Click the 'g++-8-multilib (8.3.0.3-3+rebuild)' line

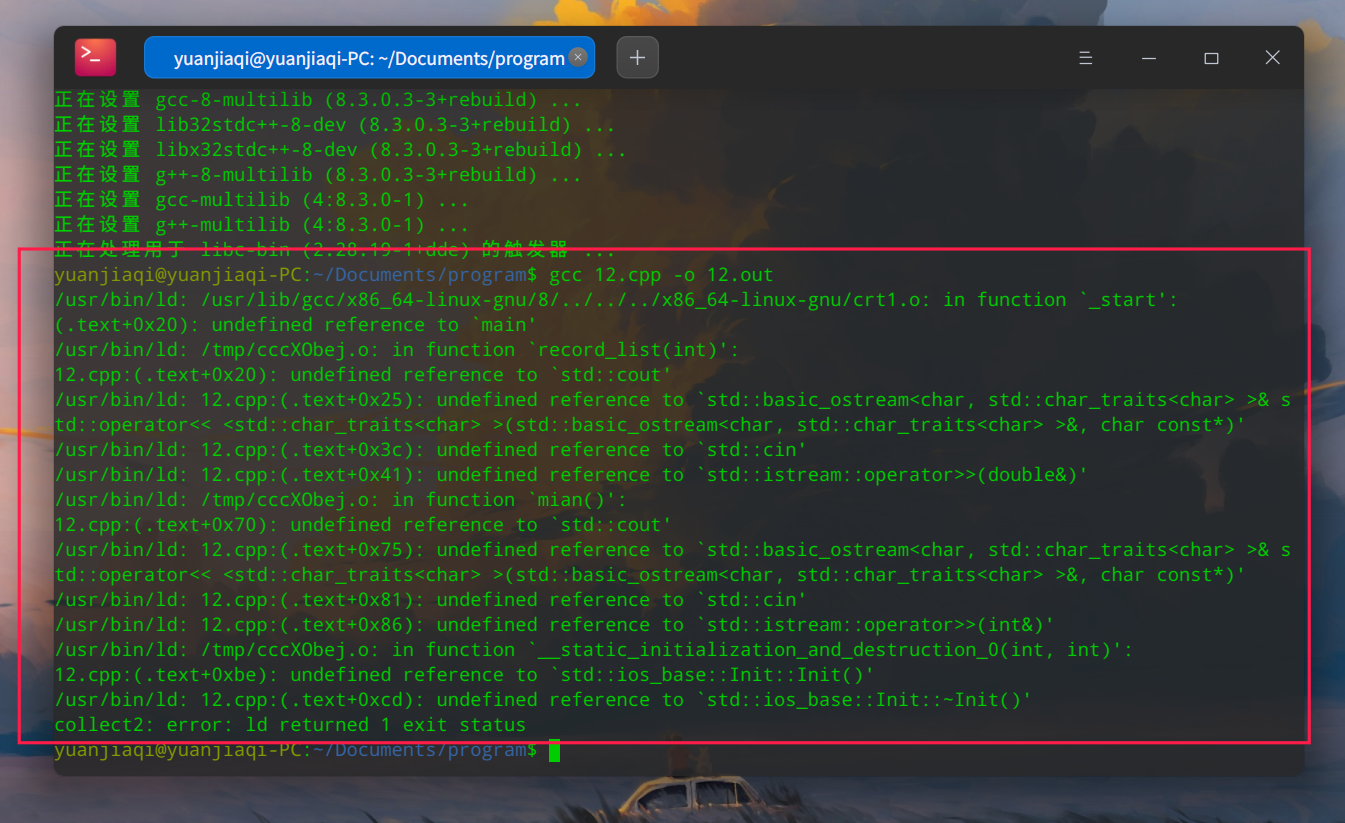tap(317, 175)
